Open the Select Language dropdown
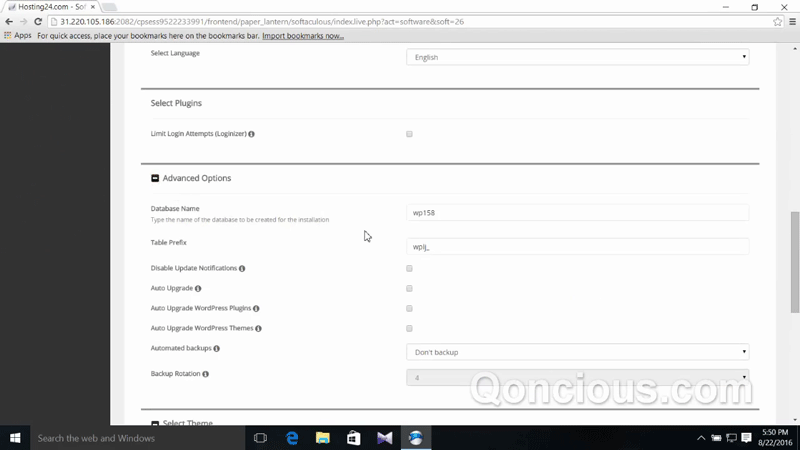Viewport: 800px width, 450px height. coord(577,57)
